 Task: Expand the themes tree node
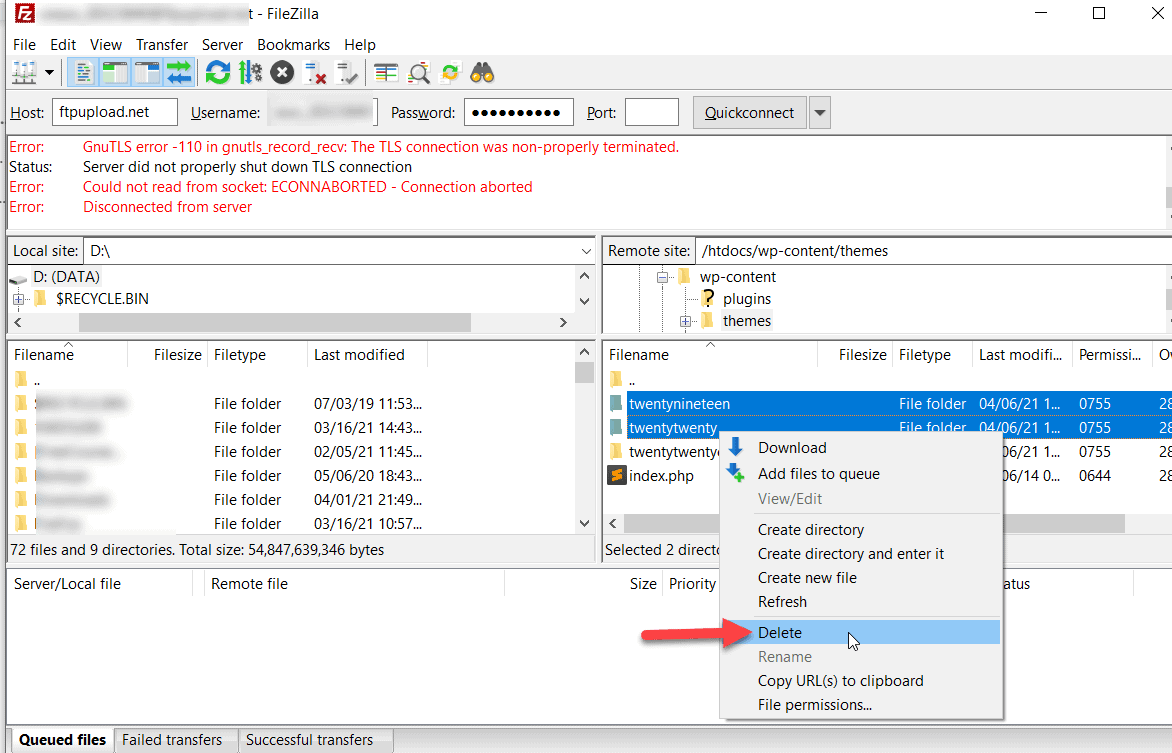[685, 322]
